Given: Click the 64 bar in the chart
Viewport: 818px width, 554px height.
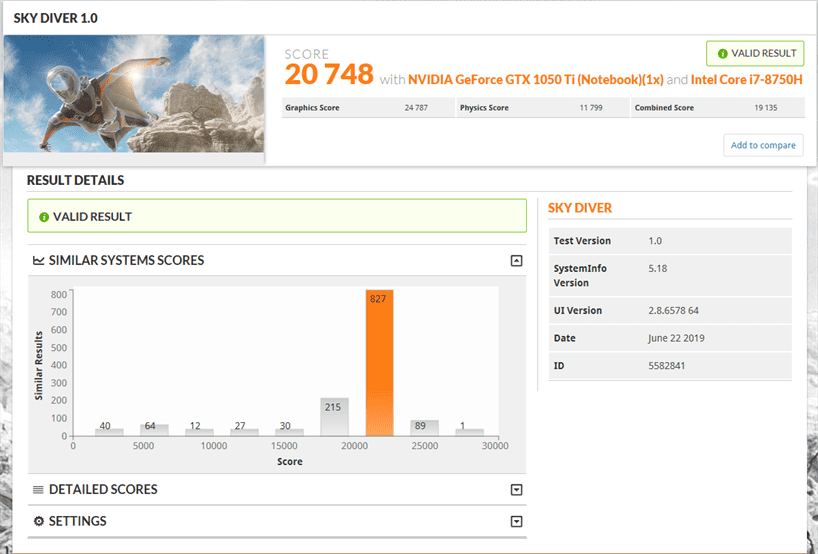Looking at the screenshot, I should (154, 430).
